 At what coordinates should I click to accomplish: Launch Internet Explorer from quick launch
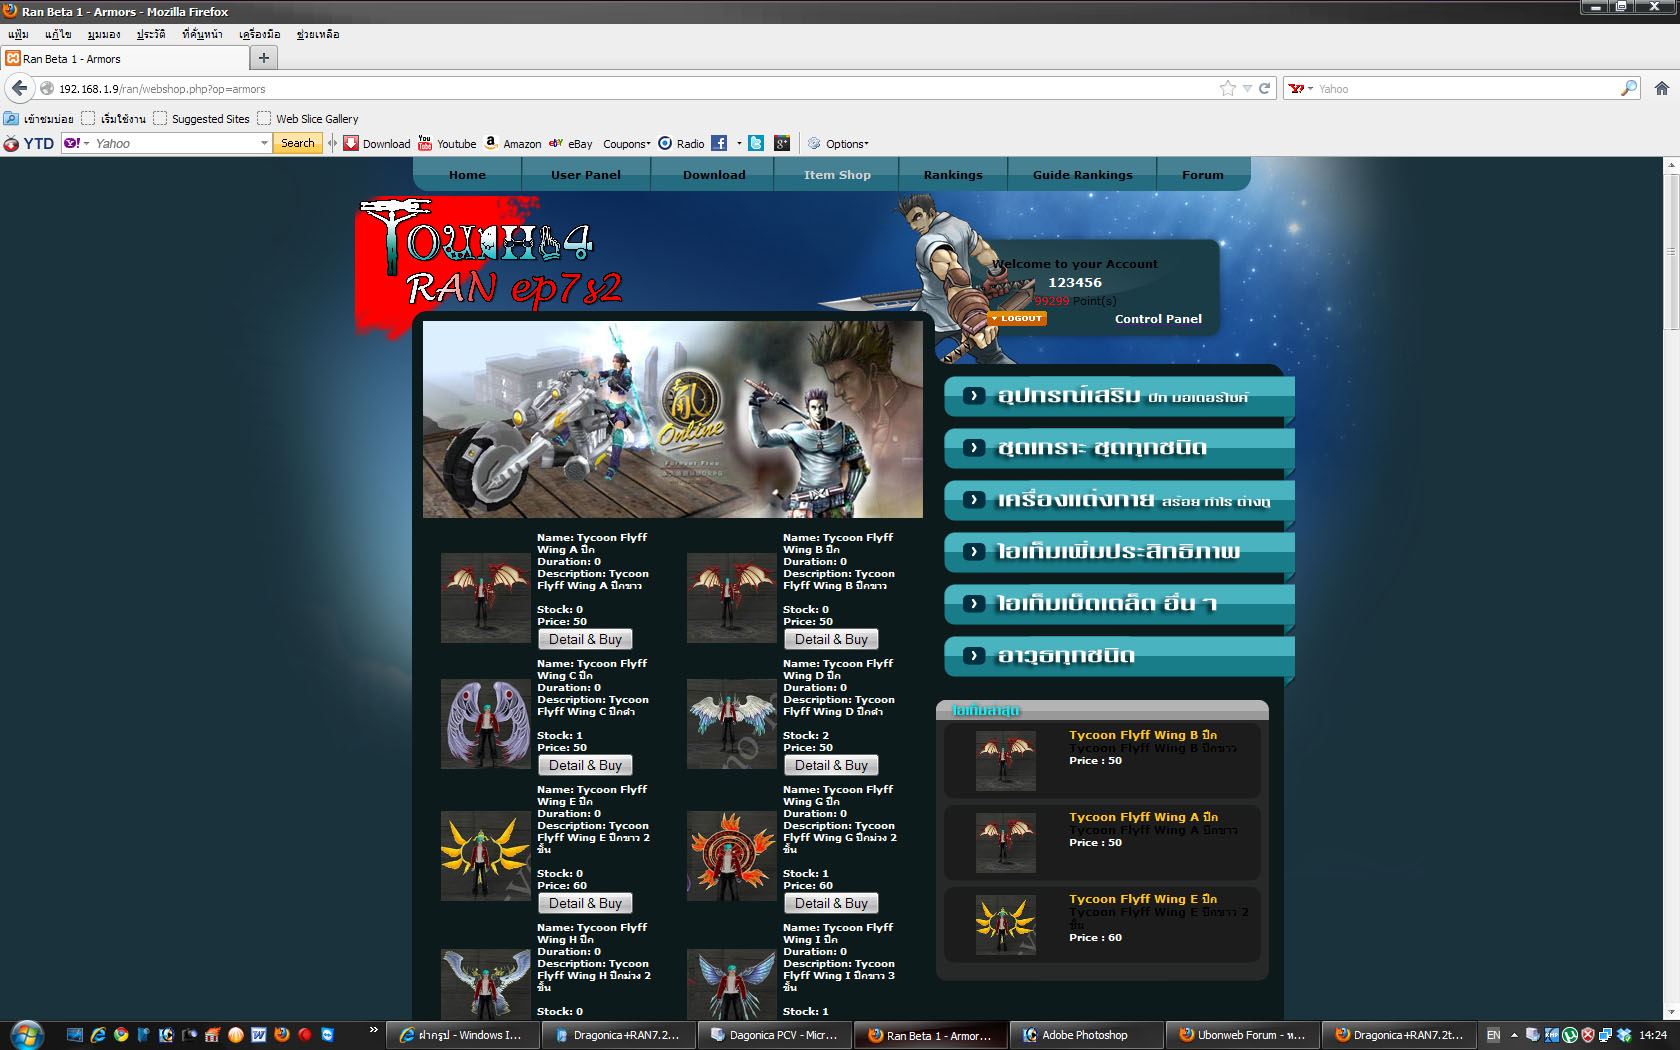point(98,1035)
